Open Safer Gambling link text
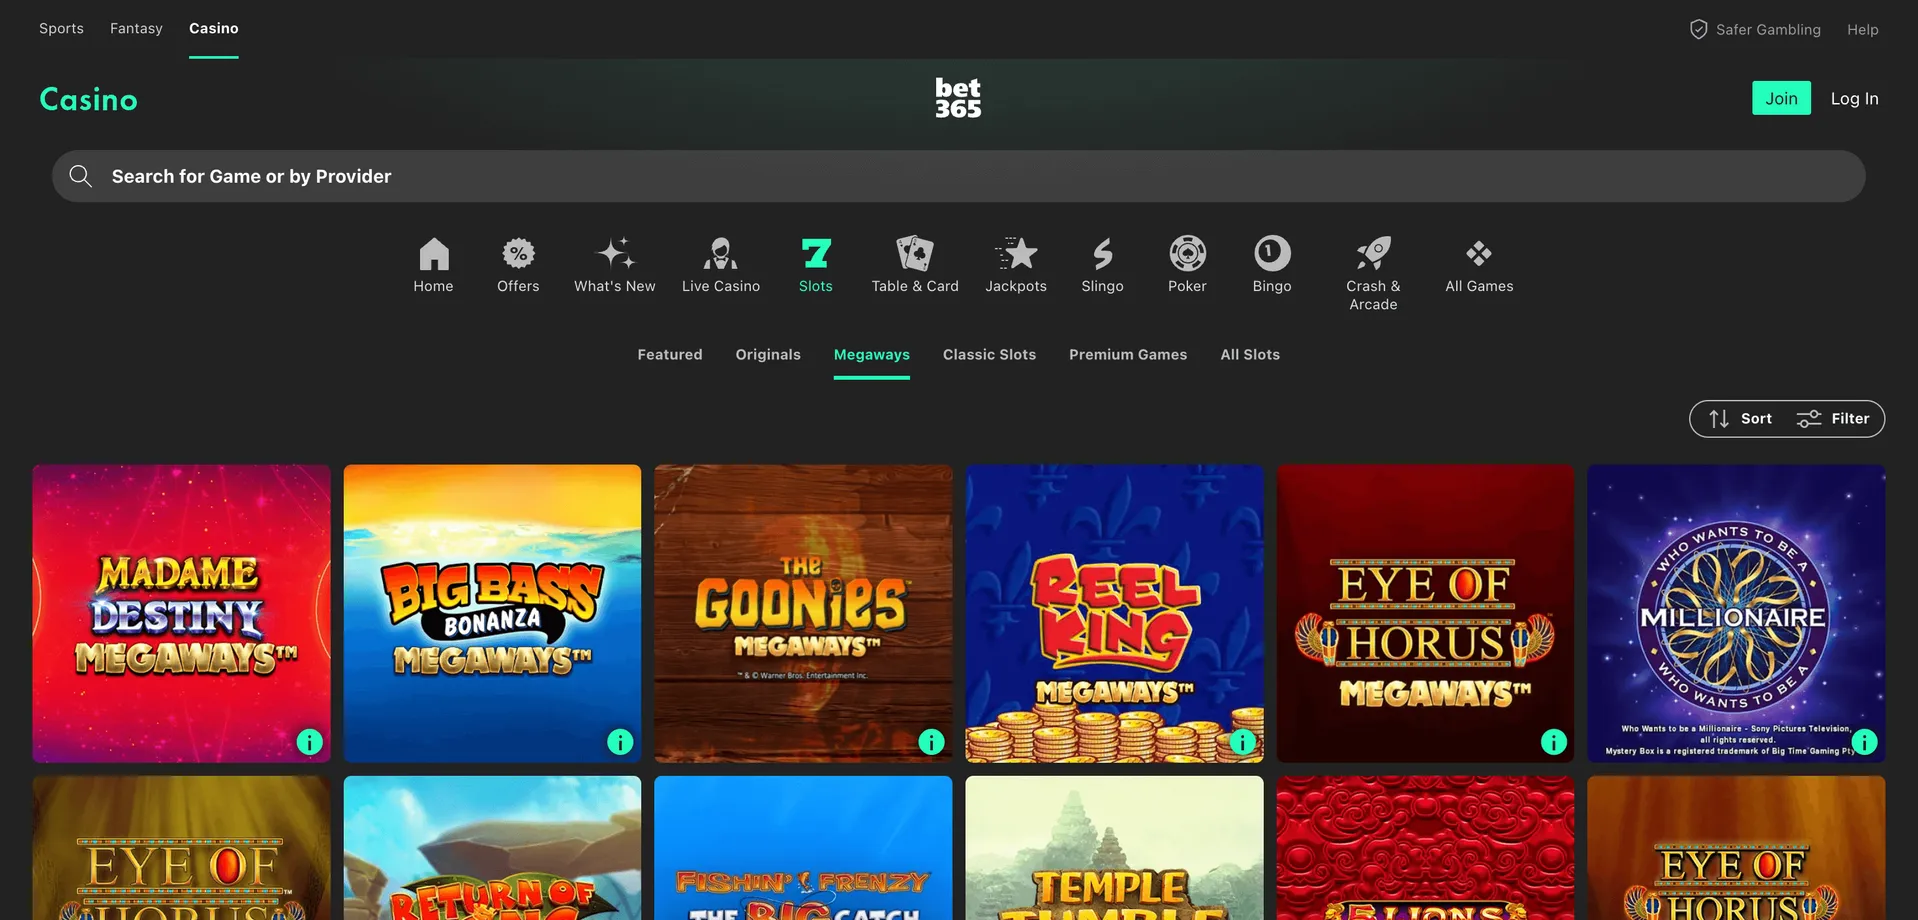Screen dimensions: 1918x920 pos(1768,30)
